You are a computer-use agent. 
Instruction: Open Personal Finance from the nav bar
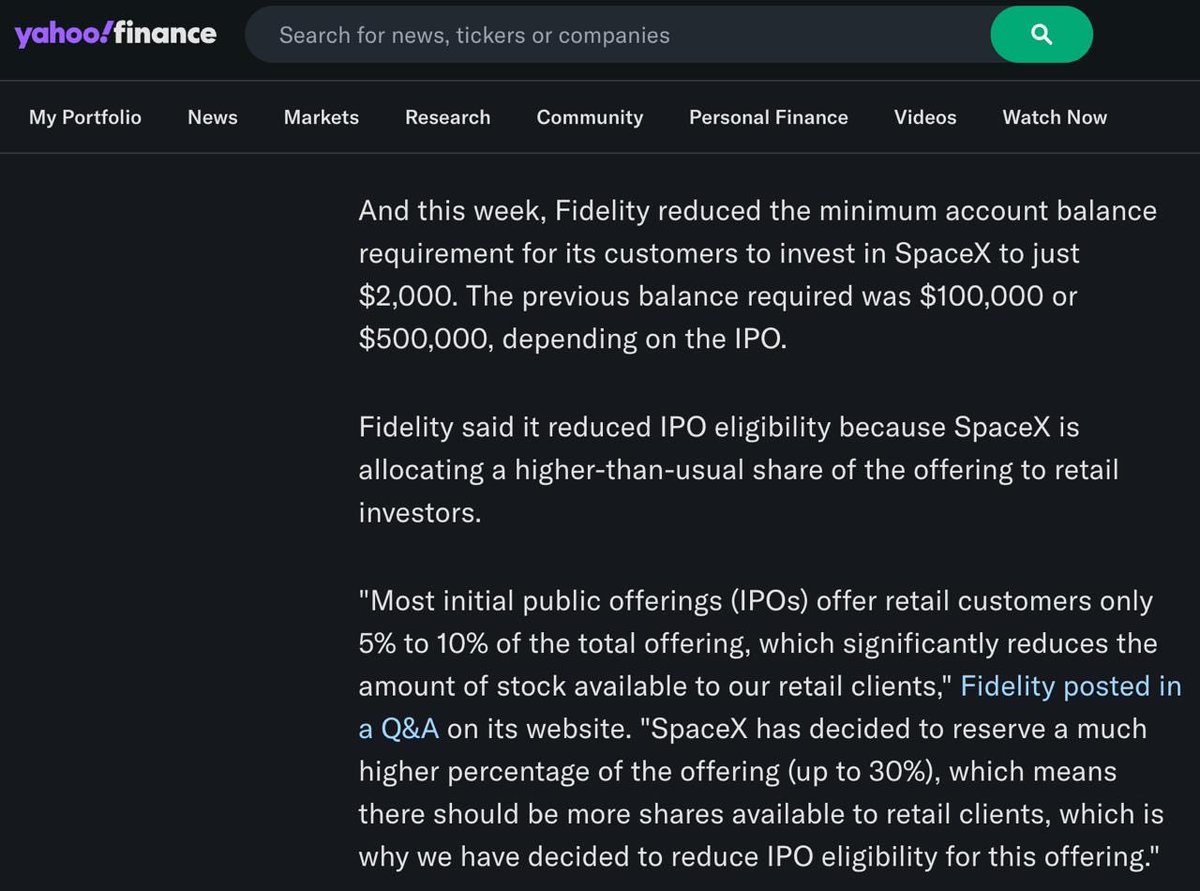768,117
